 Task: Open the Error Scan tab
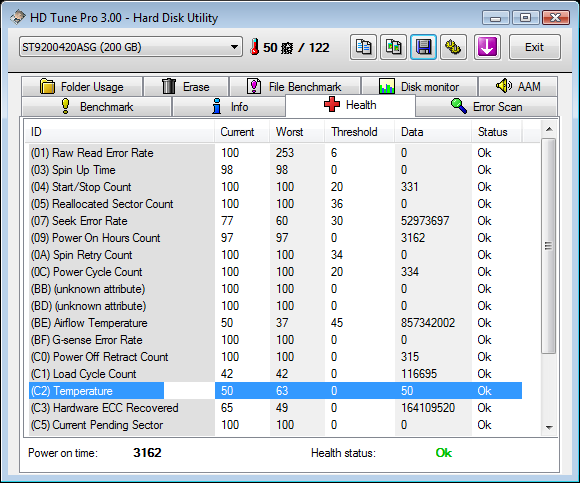click(486, 107)
